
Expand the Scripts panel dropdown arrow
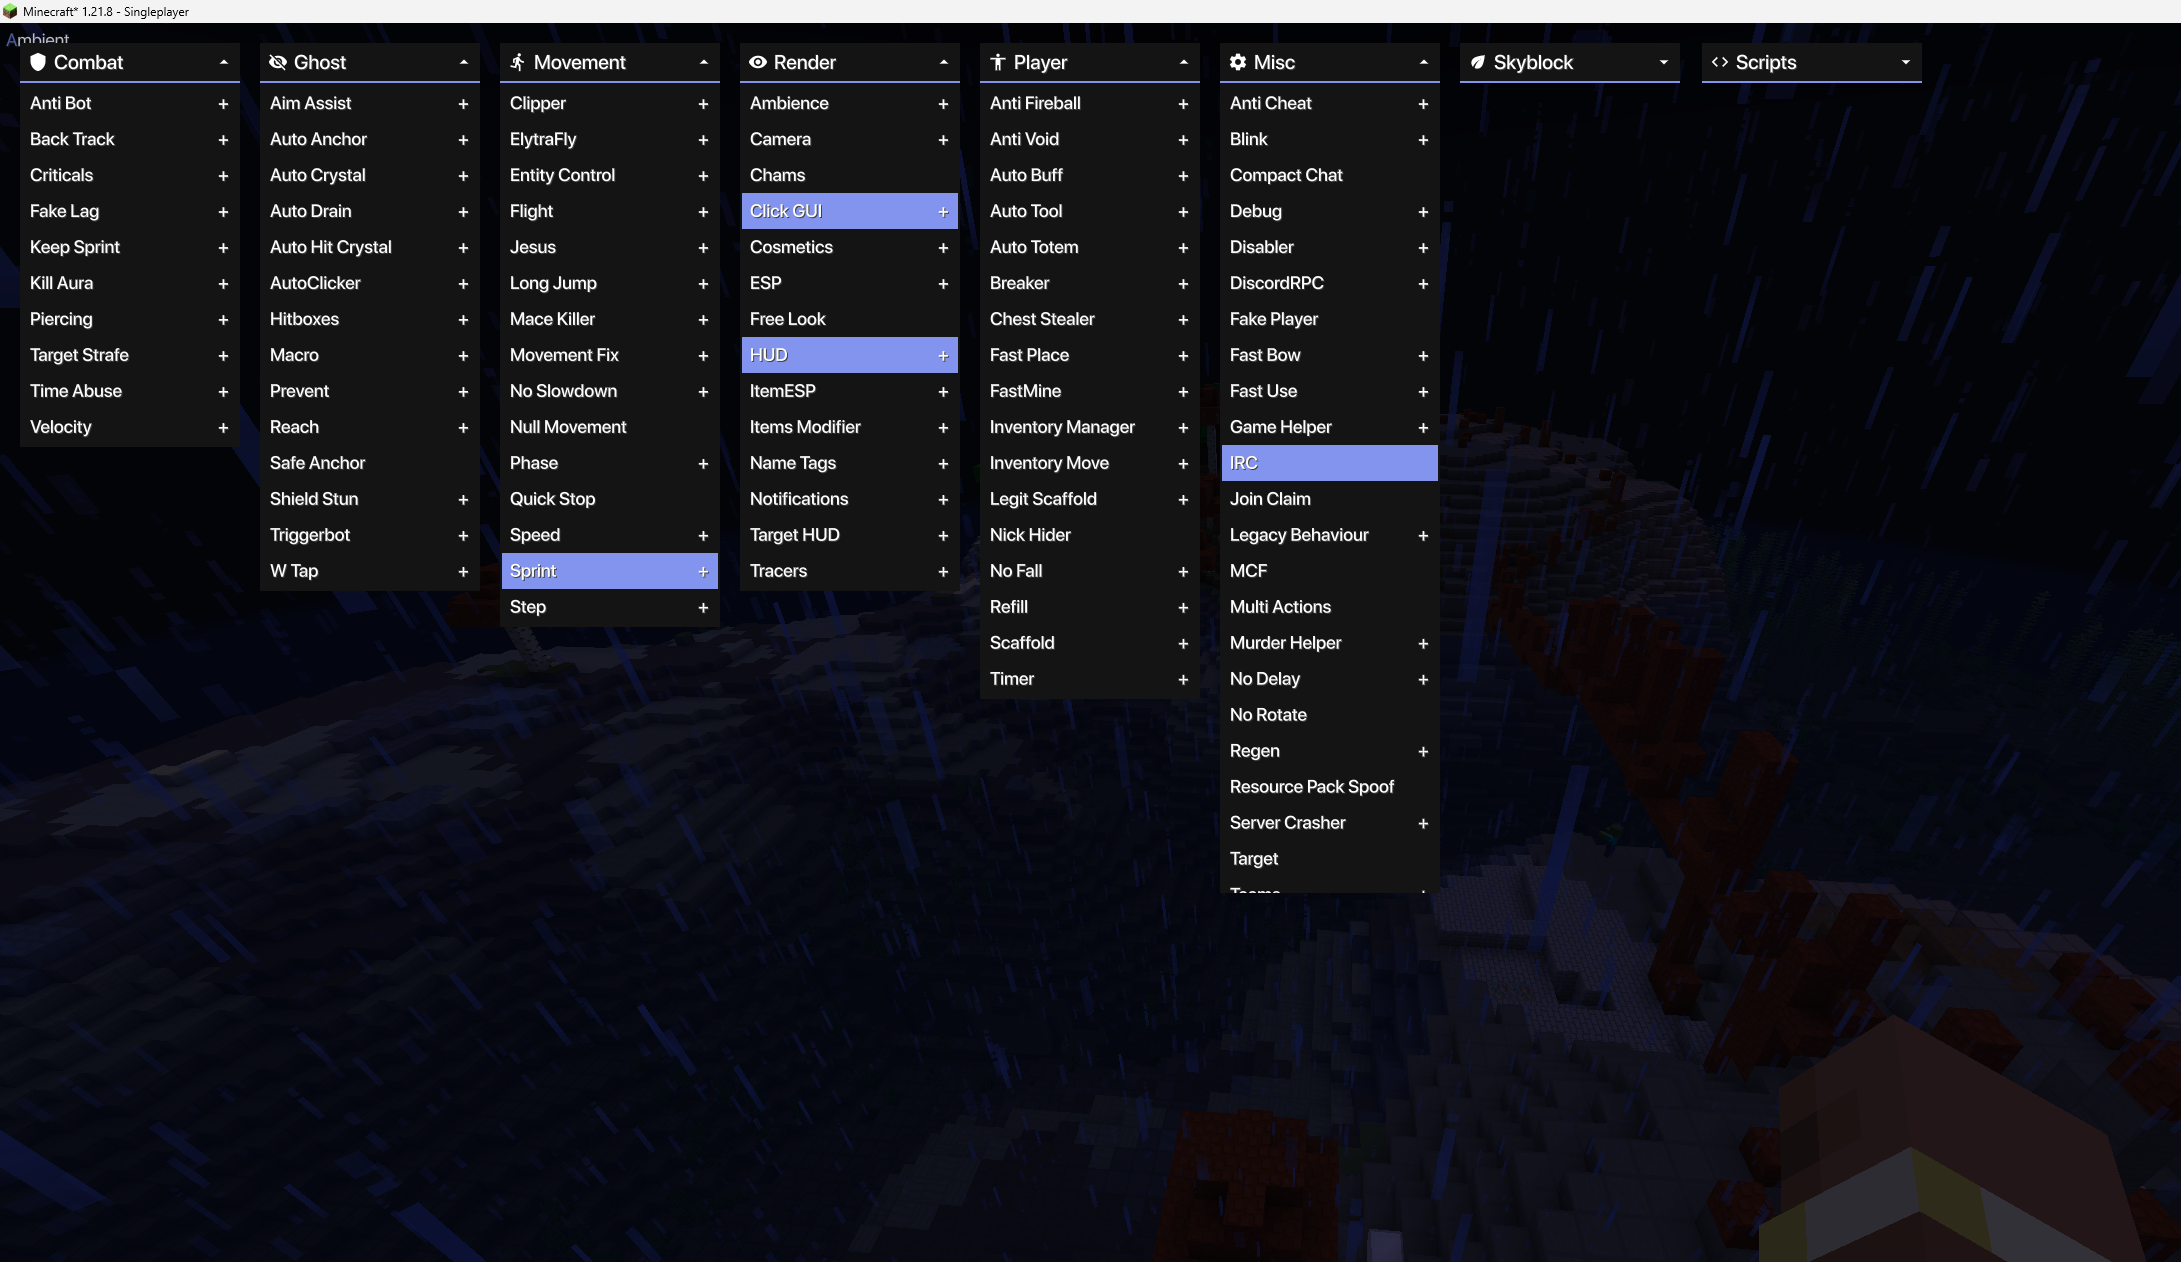pyautogui.click(x=1905, y=62)
